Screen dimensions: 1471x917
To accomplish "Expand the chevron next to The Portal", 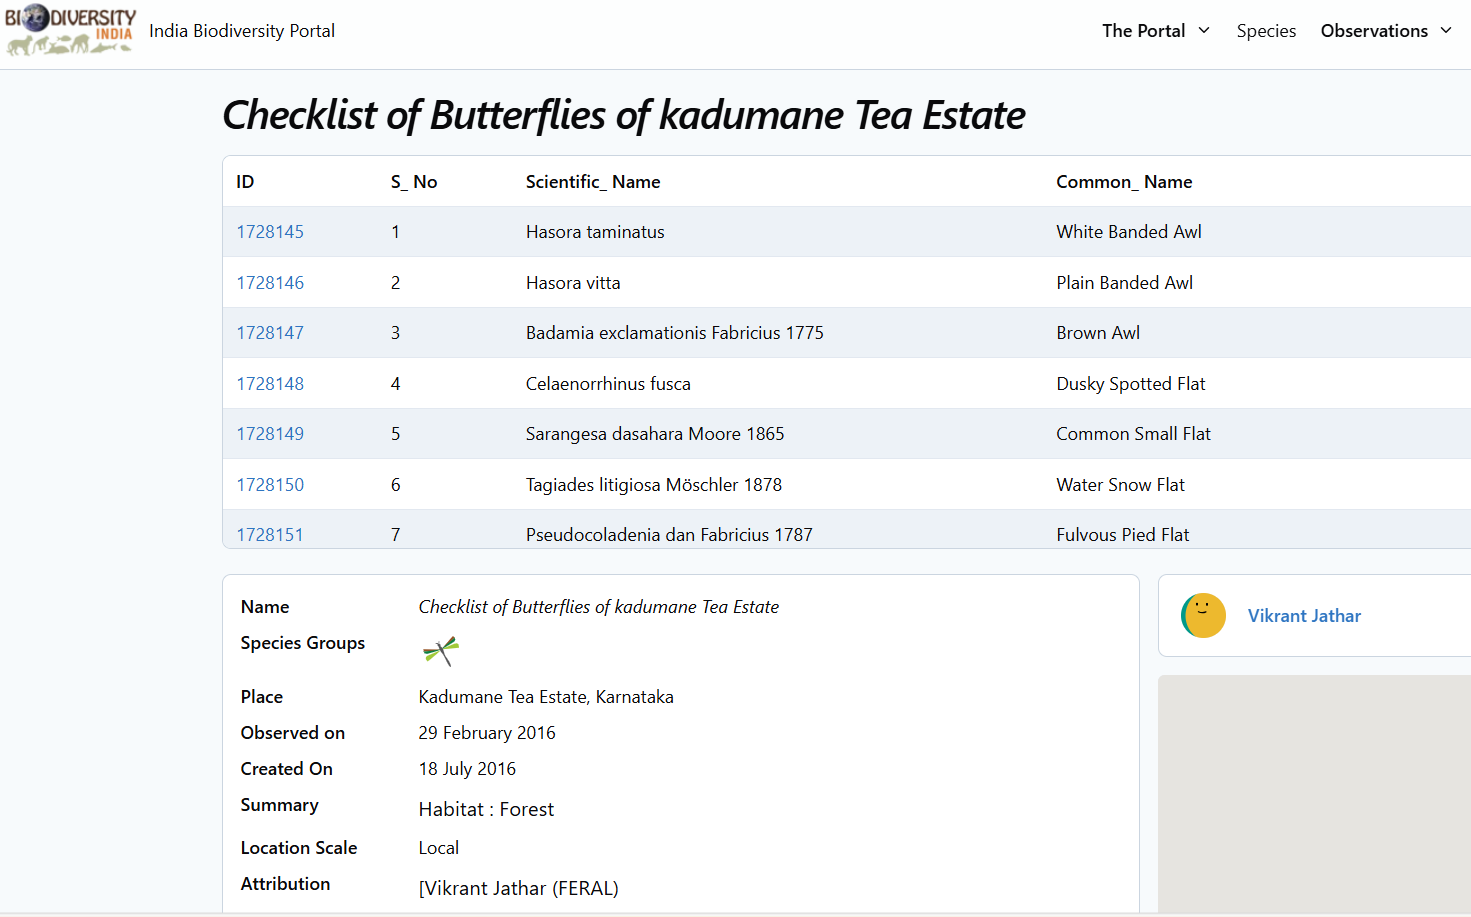I will 1204,31.
